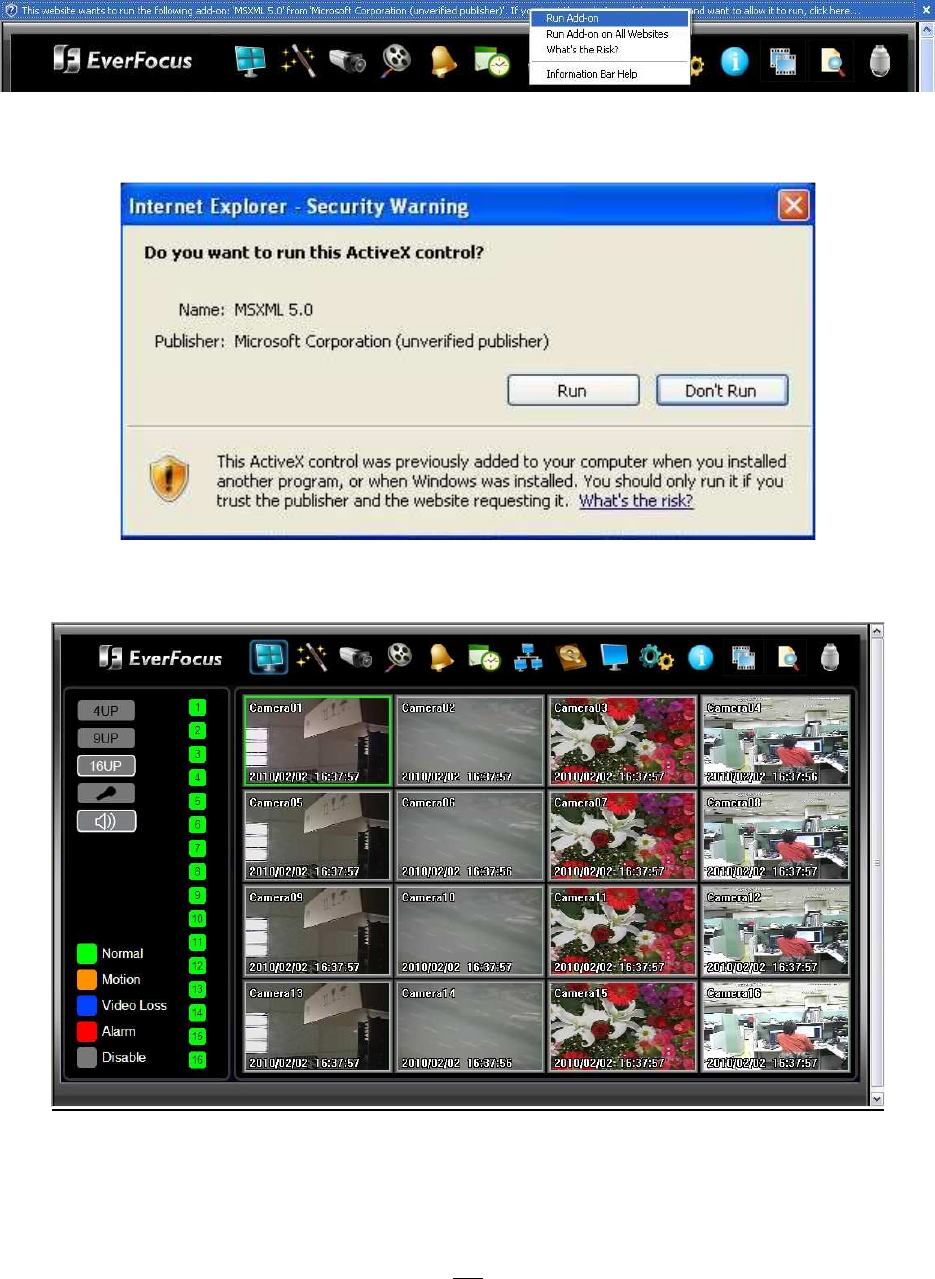Click camera icon under the add-on info bar

(348, 62)
